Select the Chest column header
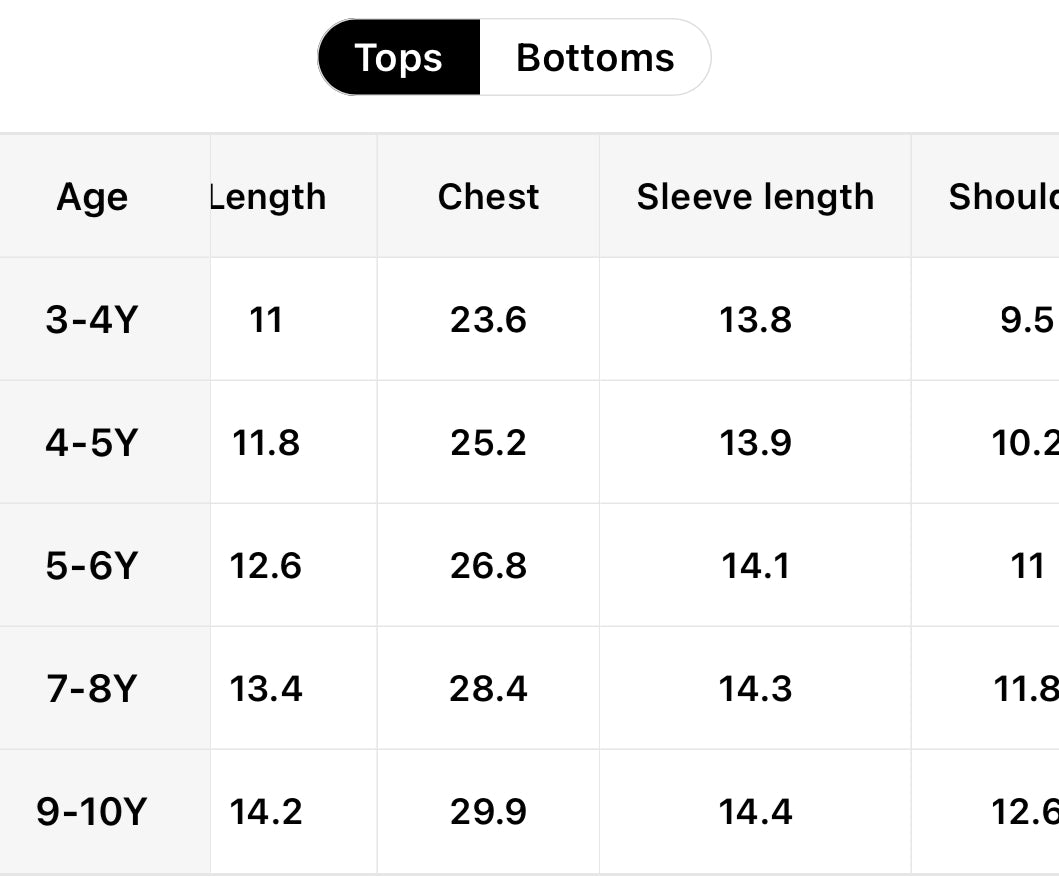 488,197
